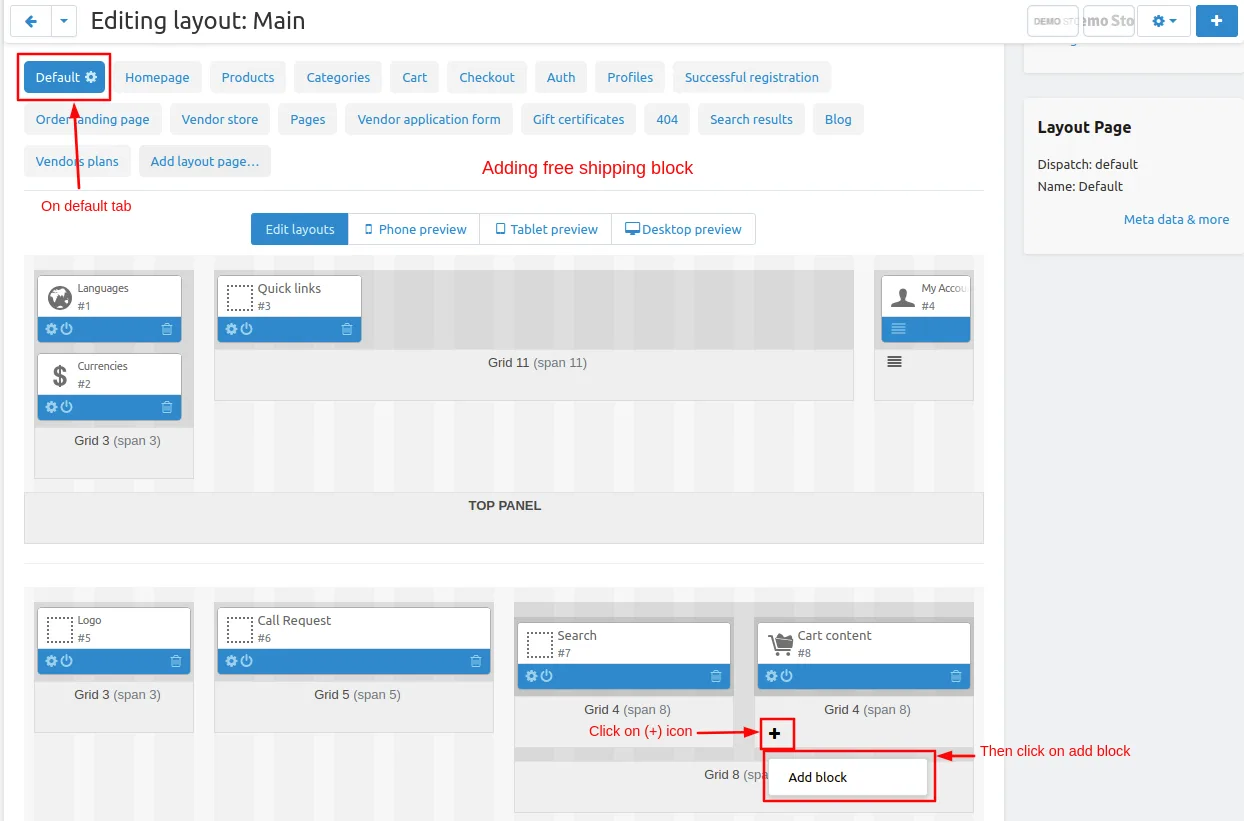Screen dimensions: 1244x821
Task: Toggle power for Quick links block
Action: coord(246,329)
